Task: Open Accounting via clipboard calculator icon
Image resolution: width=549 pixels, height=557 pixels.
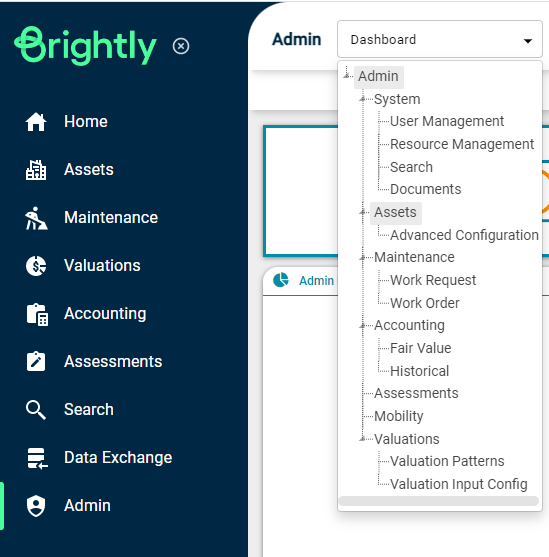Action: click(37, 314)
